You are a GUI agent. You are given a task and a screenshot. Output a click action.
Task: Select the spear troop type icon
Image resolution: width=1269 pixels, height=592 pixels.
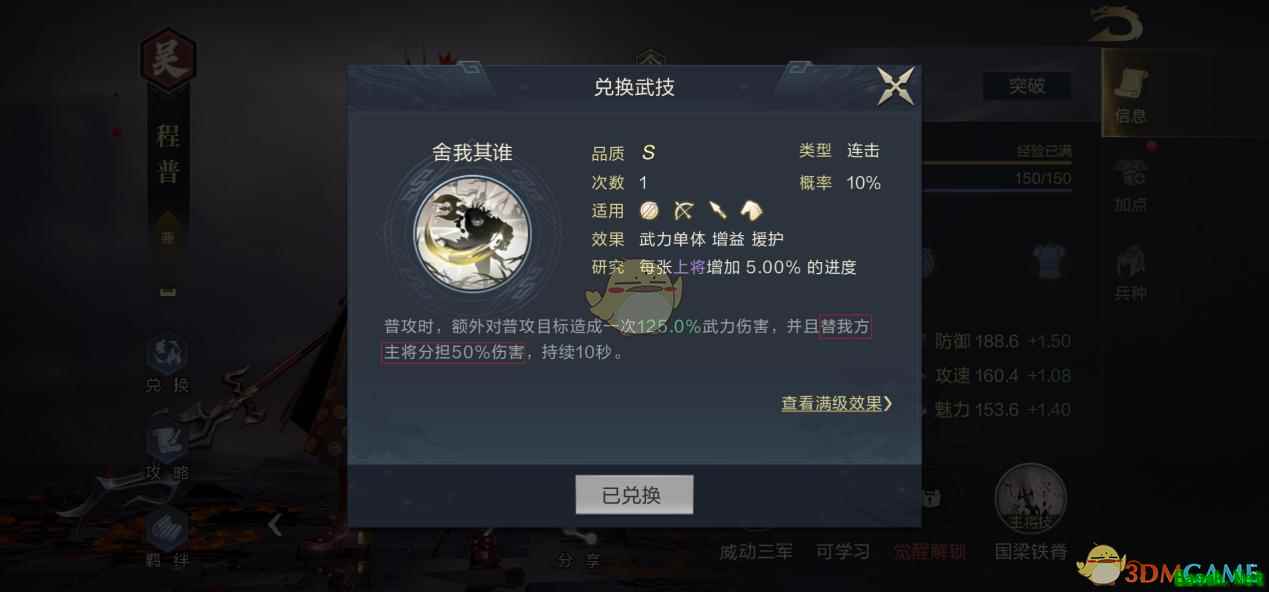[717, 210]
